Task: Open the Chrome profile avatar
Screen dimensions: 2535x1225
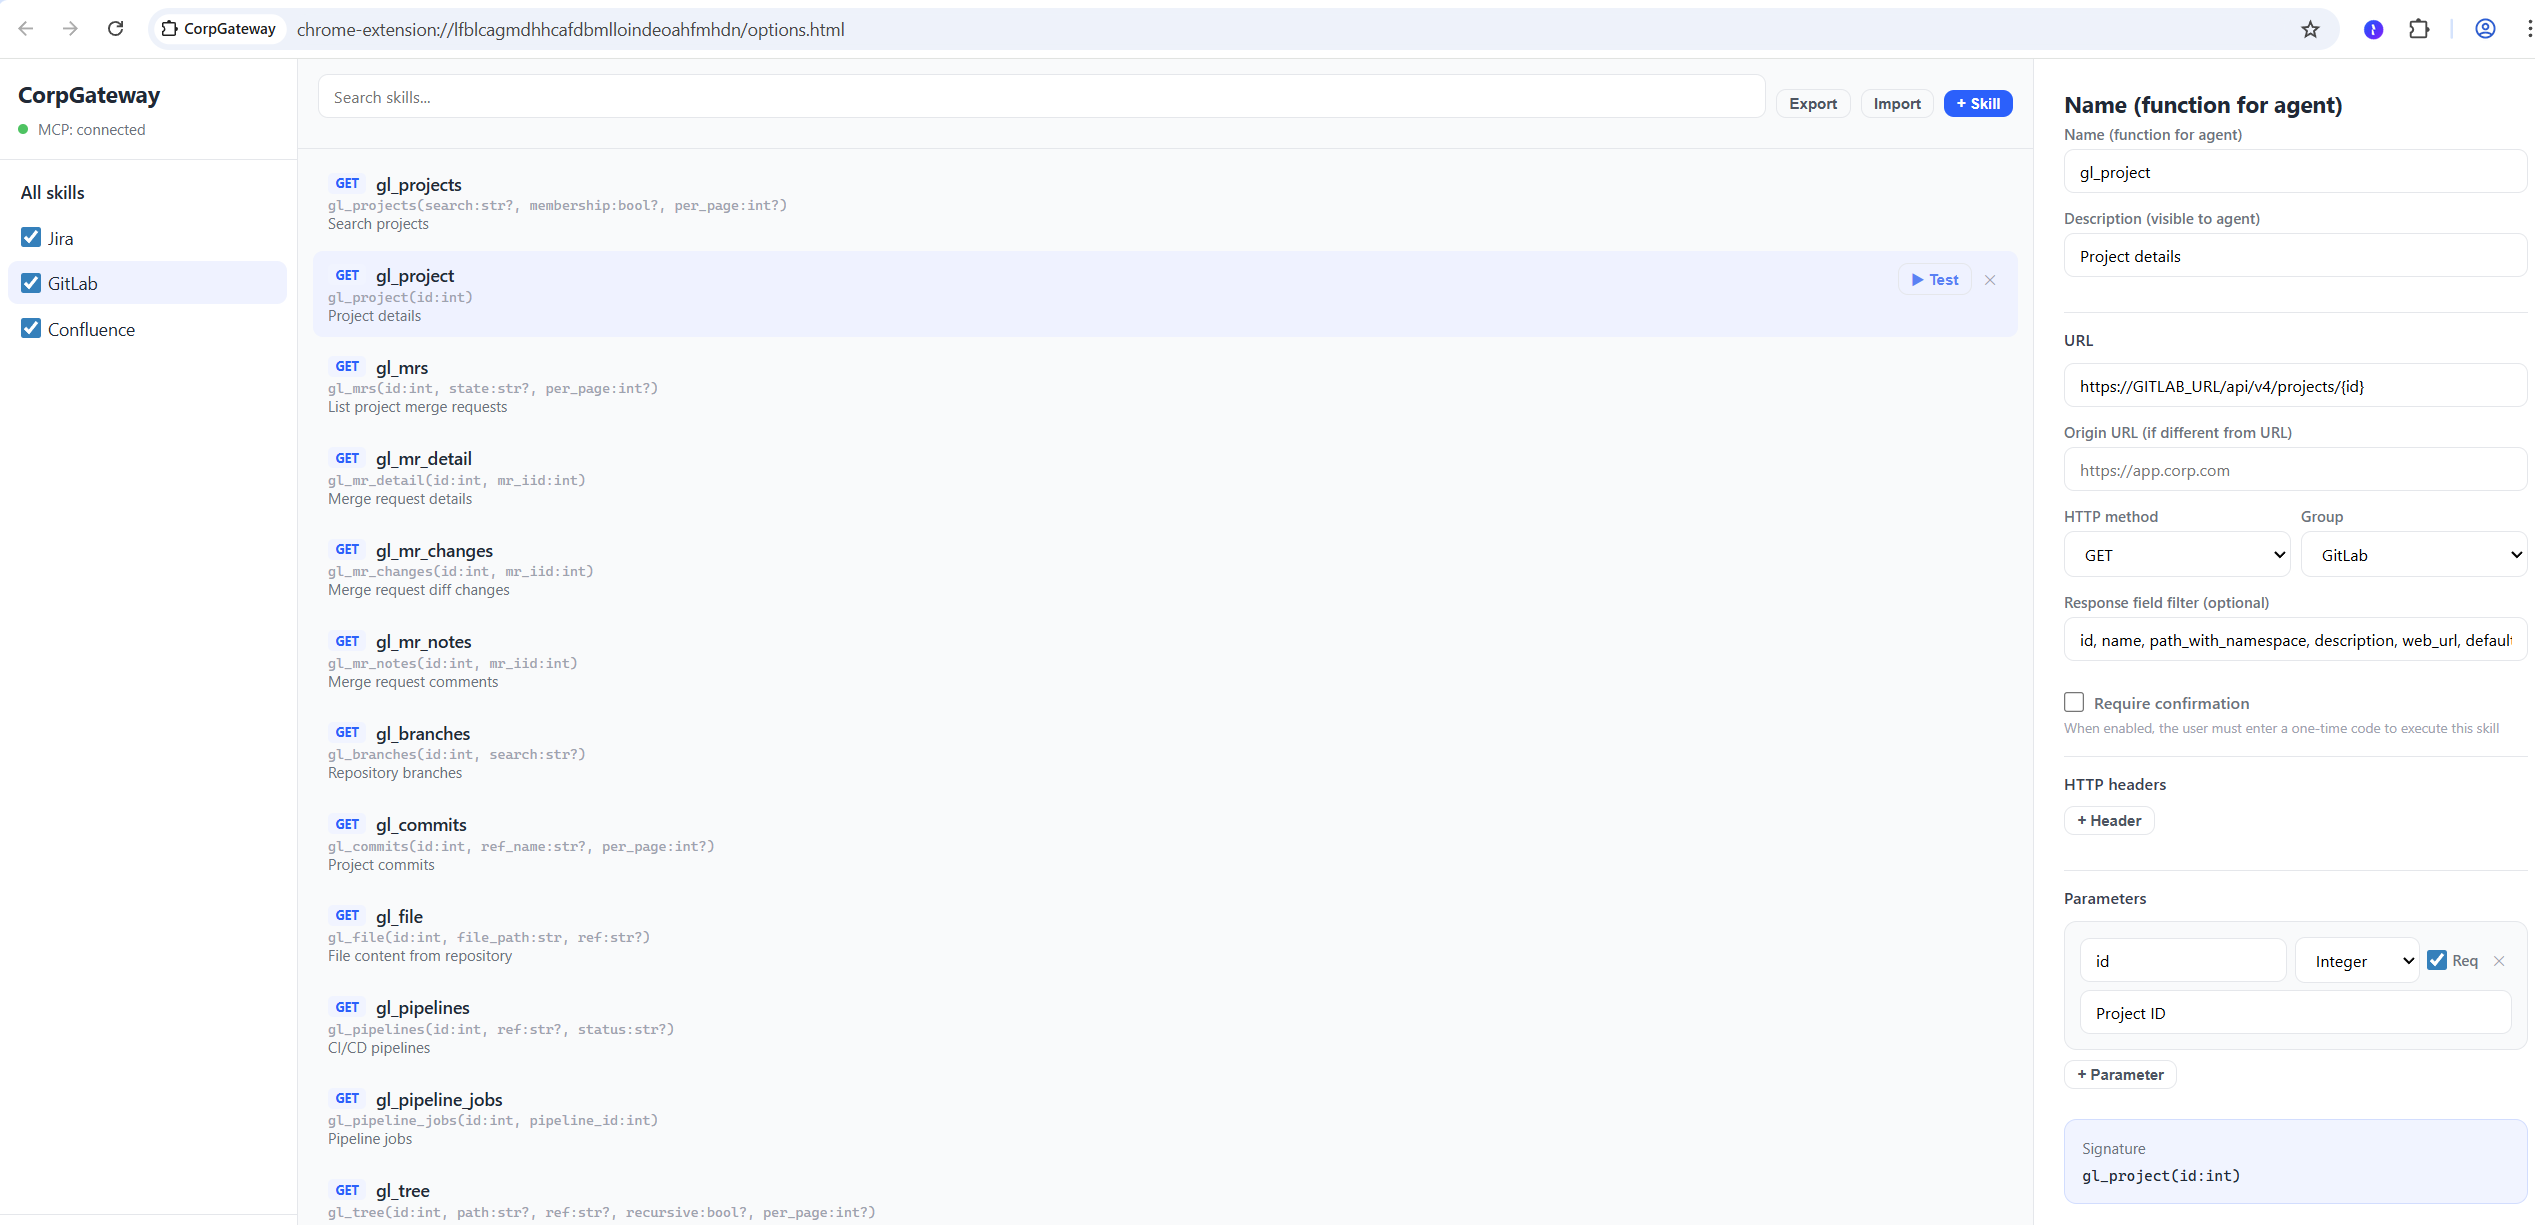Action: pyautogui.click(x=2485, y=29)
